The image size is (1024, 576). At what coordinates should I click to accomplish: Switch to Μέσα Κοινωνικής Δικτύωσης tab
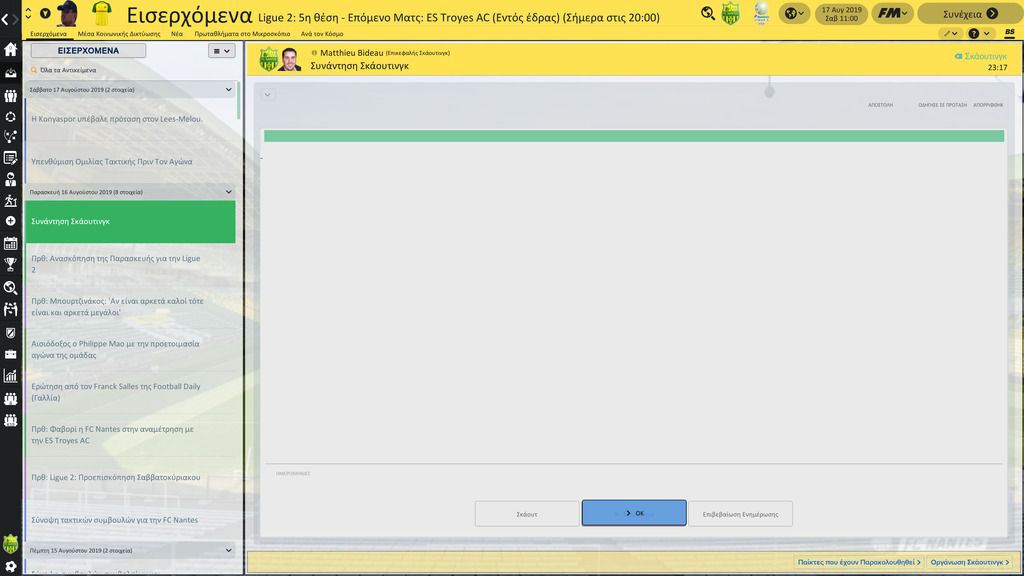(x=119, y=33)
